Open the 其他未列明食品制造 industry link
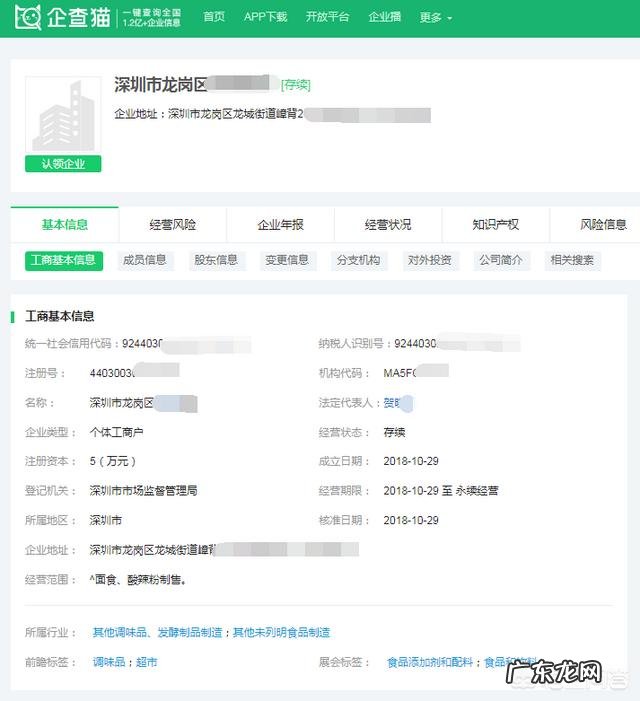 pos(282,633)
